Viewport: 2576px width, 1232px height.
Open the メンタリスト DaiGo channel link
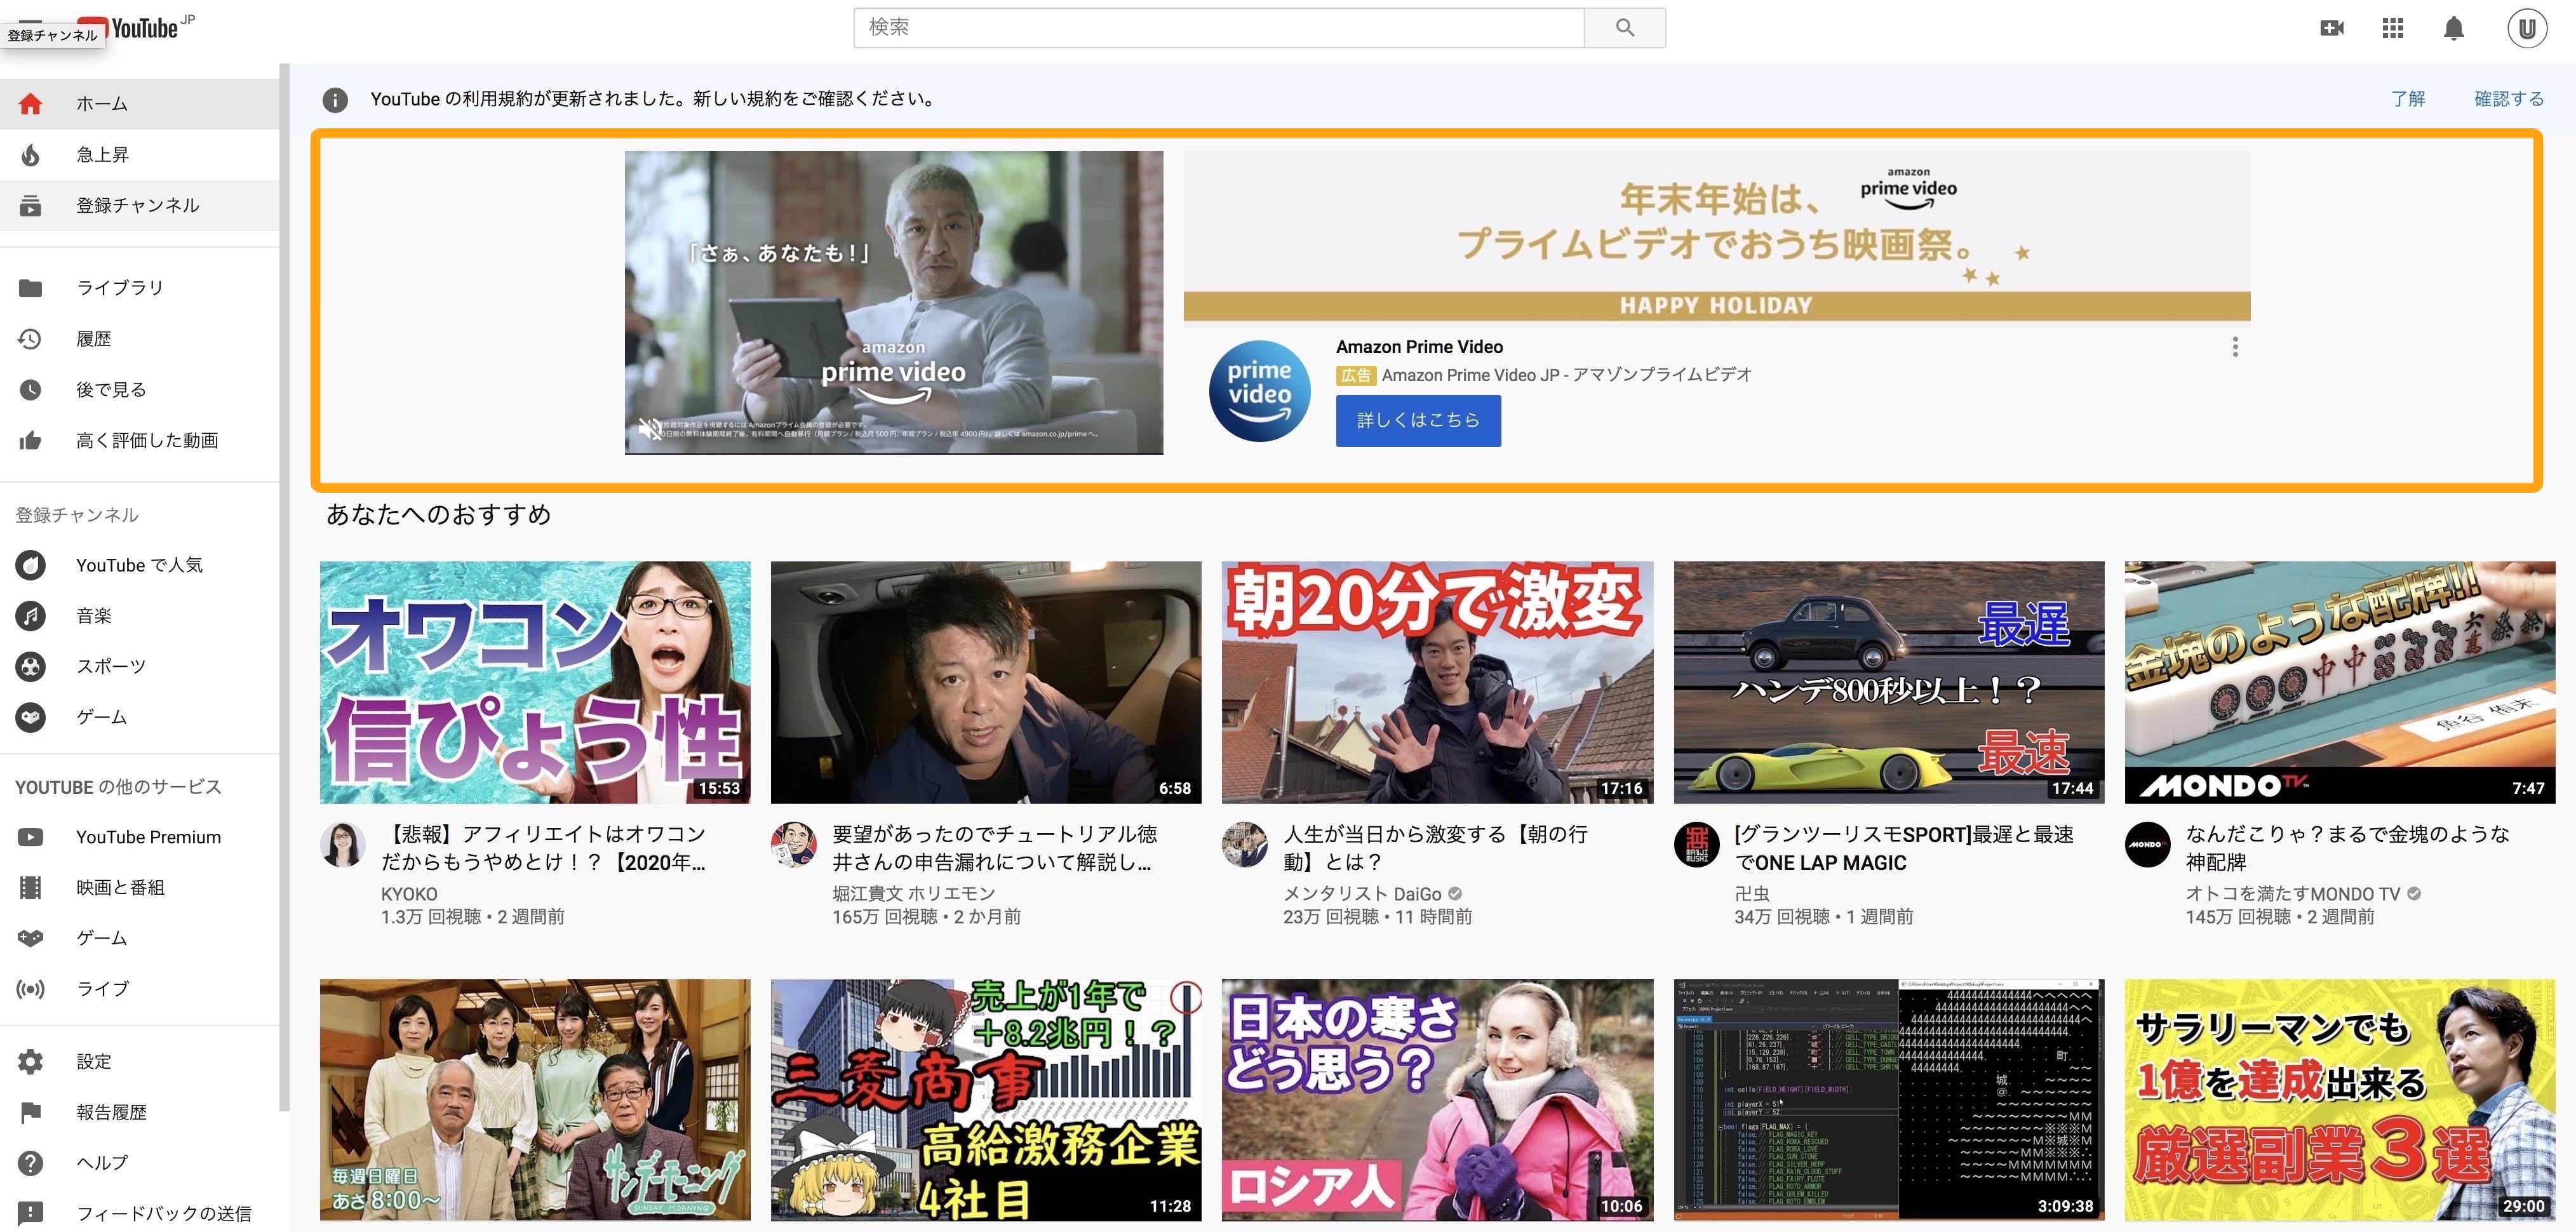[1362, 894]
